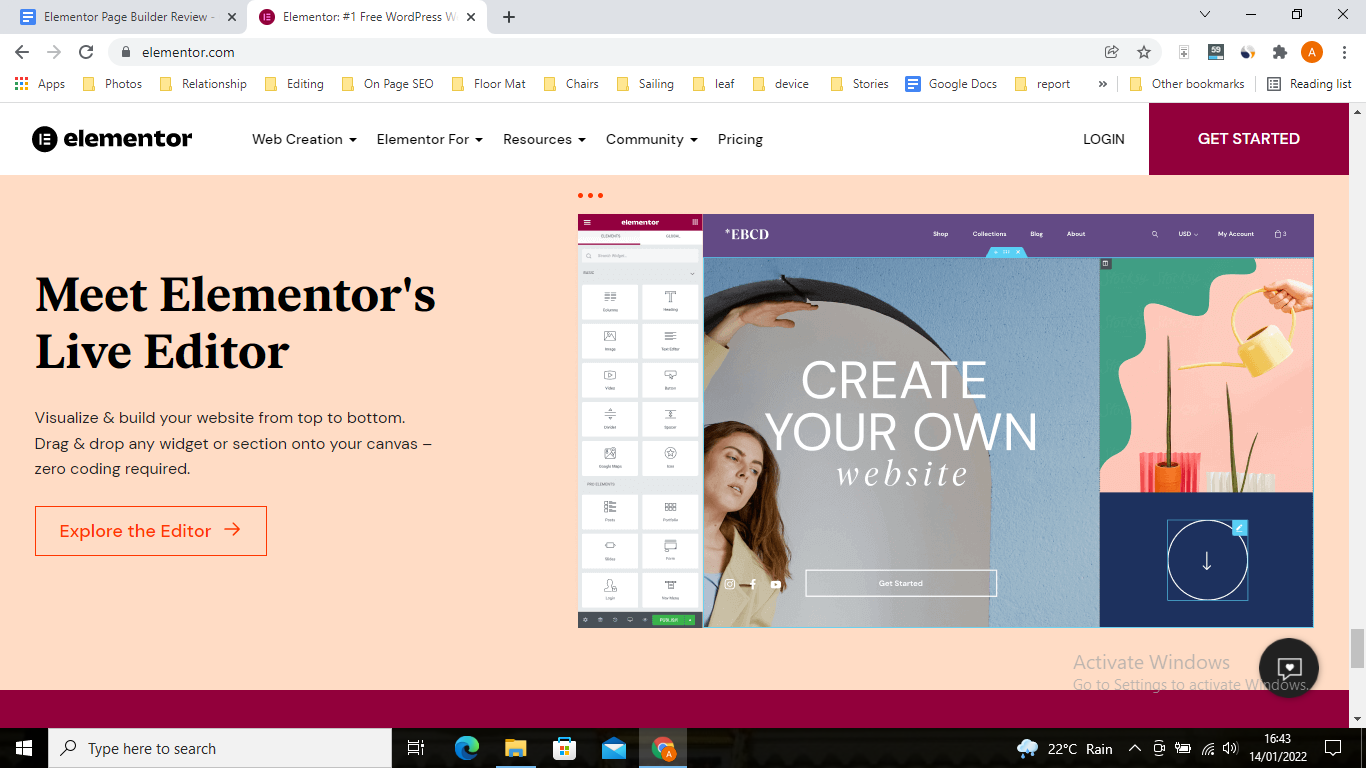1366x768 pixels.
Task: Open the On Page SEO bookmark folder
Action: pos(388,84)
